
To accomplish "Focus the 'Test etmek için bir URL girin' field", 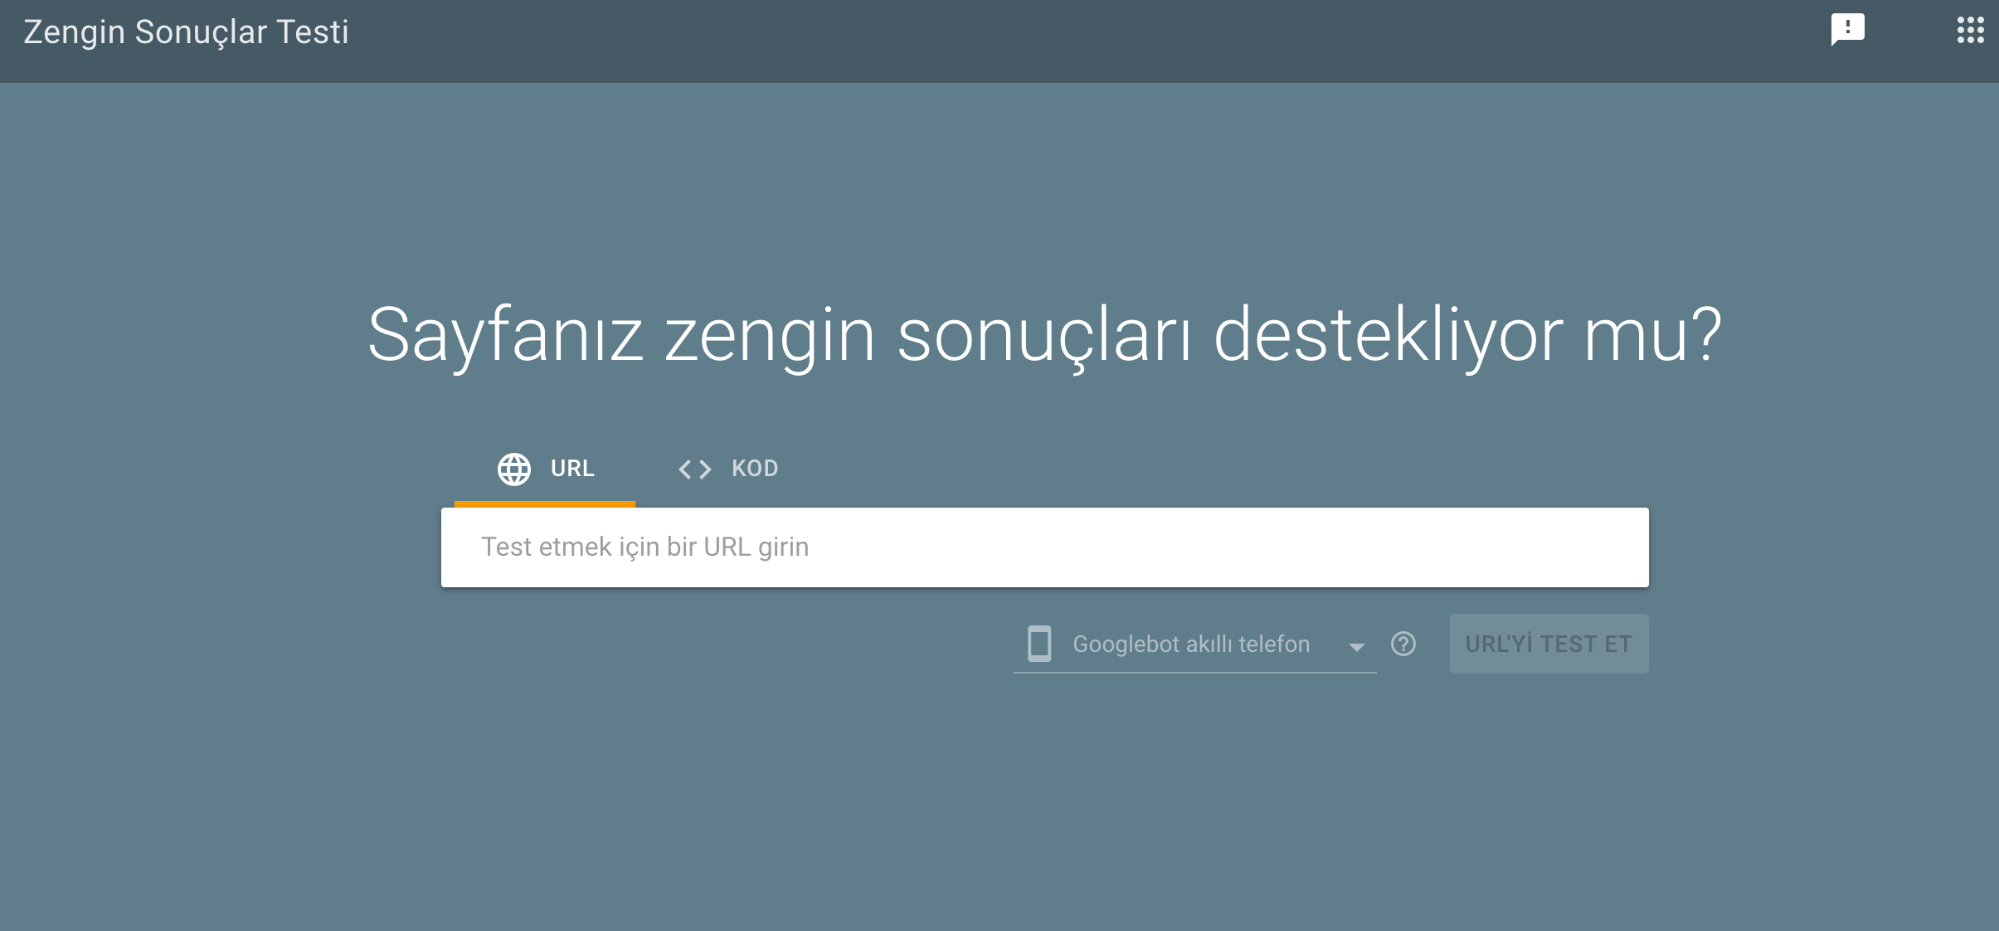I will (x=1045, y=547).
